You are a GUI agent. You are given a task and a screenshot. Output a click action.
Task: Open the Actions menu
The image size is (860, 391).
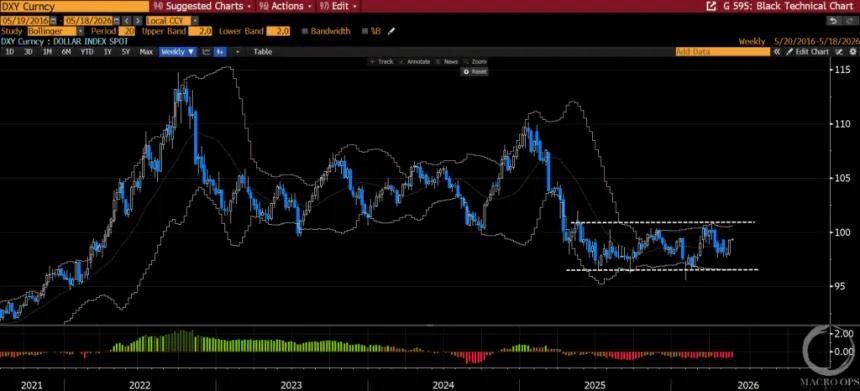pyautogui.click(x=285, y=6)
